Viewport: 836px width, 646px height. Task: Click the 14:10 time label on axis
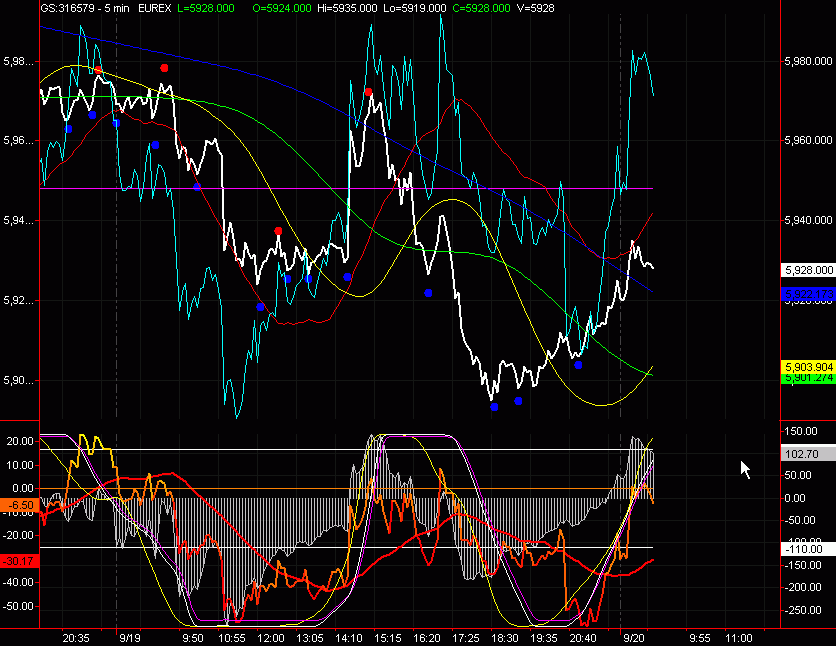point(349,637)
